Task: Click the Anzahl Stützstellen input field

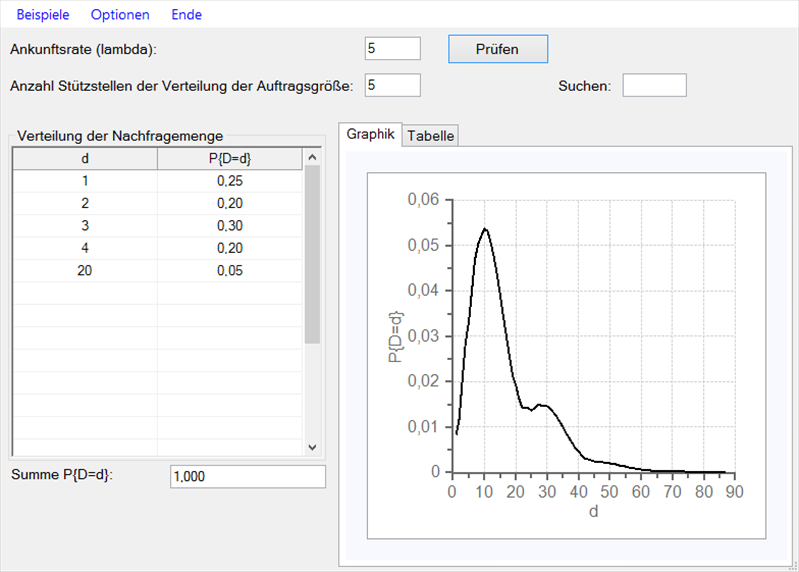Action: pos(393,85)
